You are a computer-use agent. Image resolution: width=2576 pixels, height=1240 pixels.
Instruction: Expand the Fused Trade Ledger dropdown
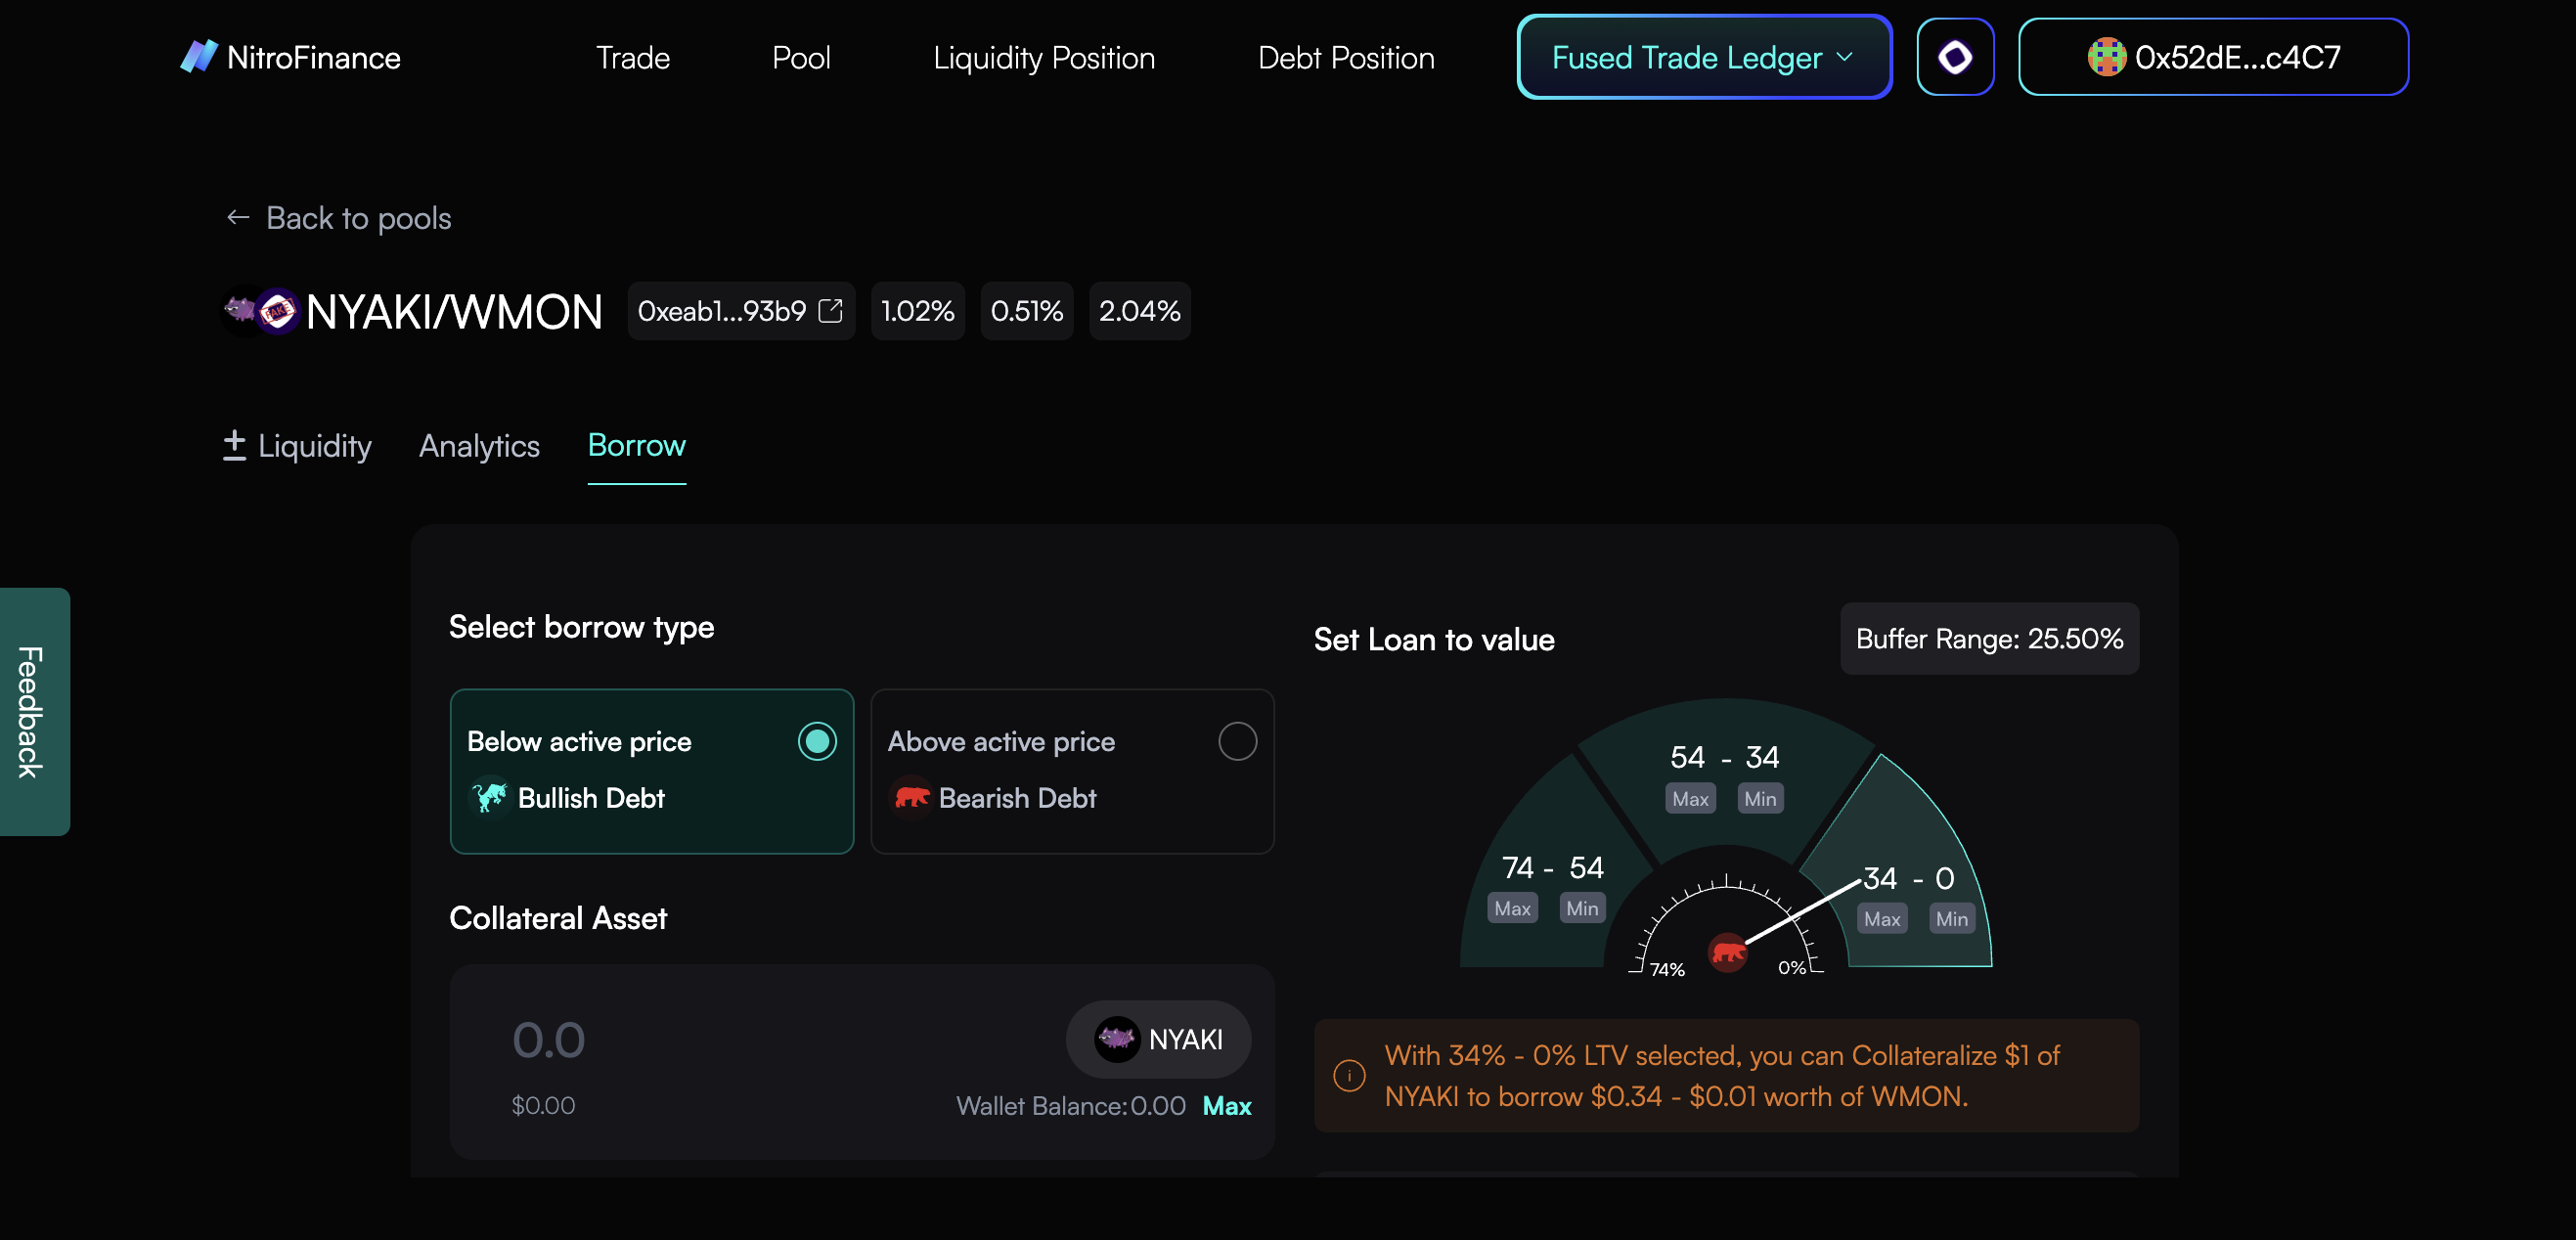point(1703,57)
